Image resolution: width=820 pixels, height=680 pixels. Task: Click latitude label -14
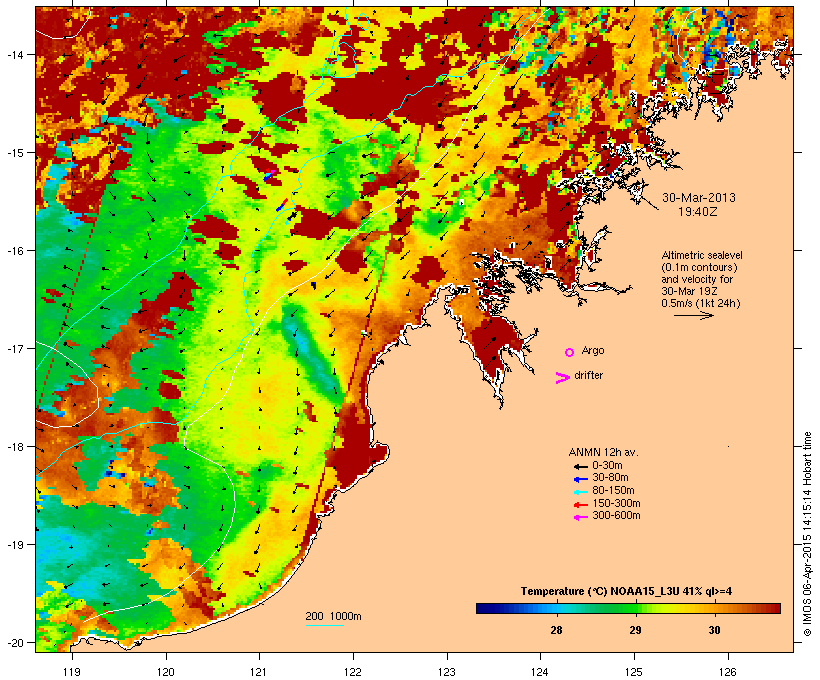click(14, 54)
